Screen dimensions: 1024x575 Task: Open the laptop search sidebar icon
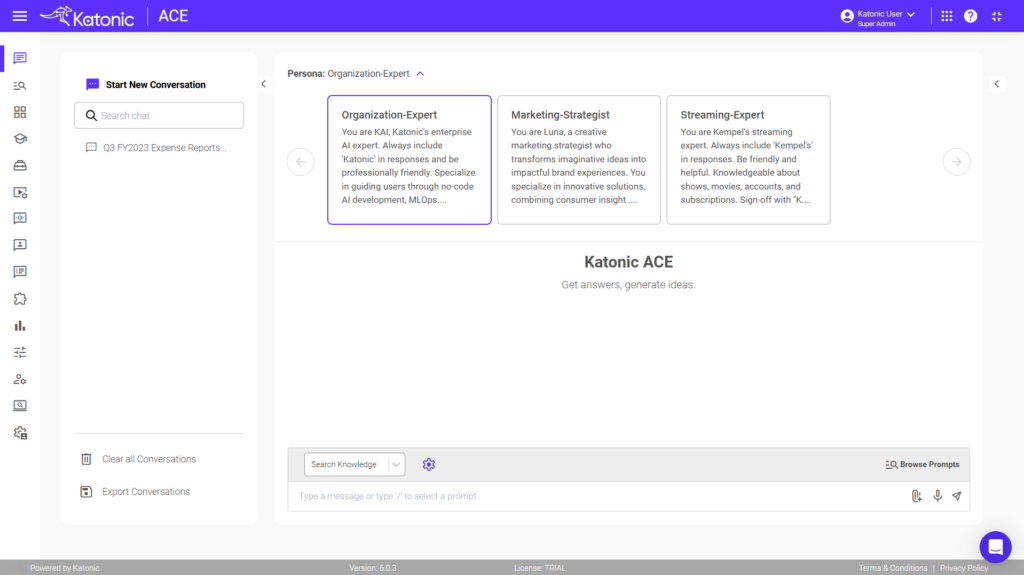pos(20,406)
